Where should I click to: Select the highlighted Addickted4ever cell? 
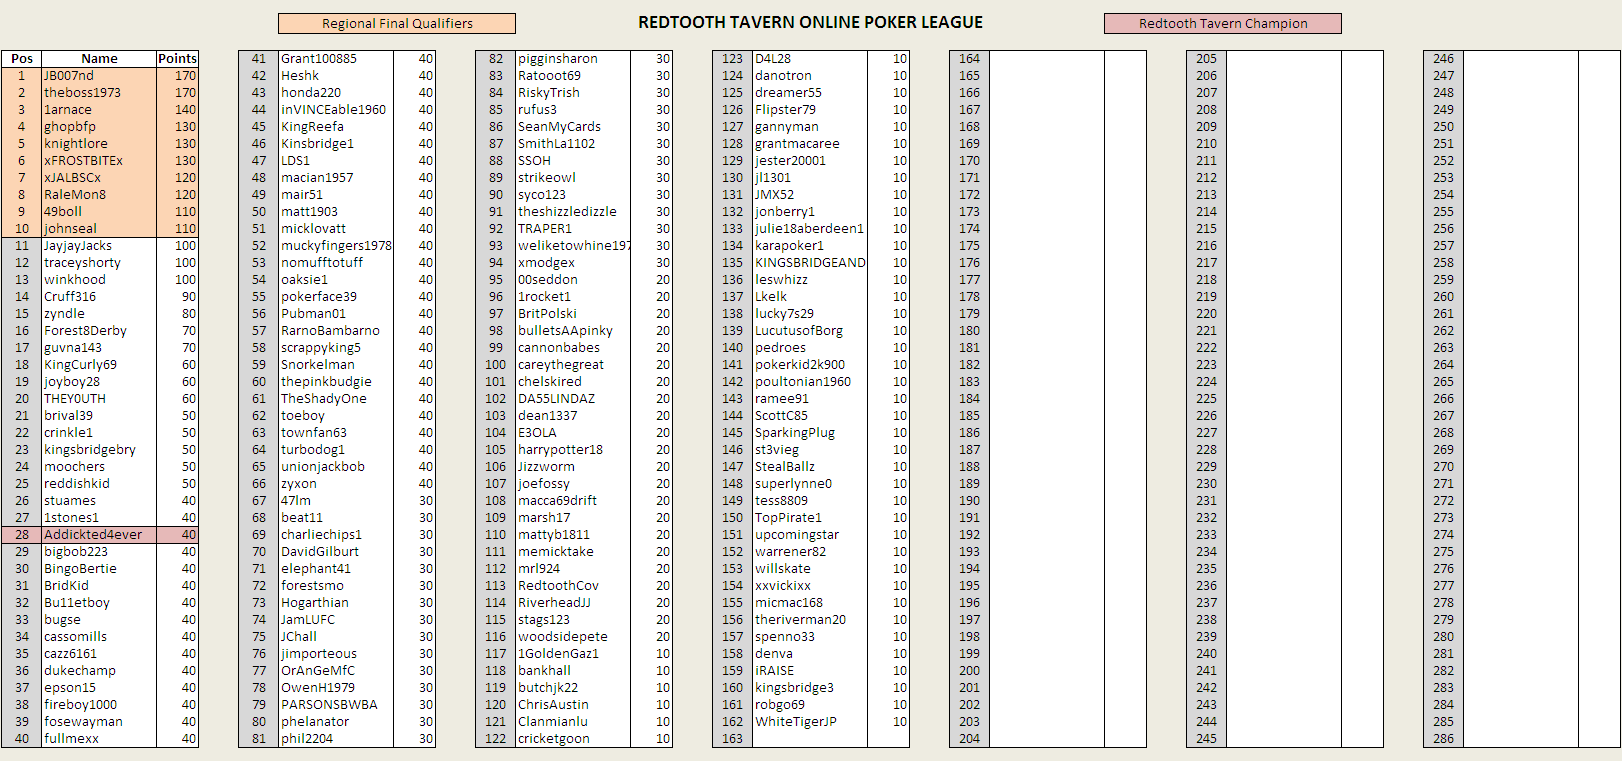pyautogui.click(x=99, y=535)
